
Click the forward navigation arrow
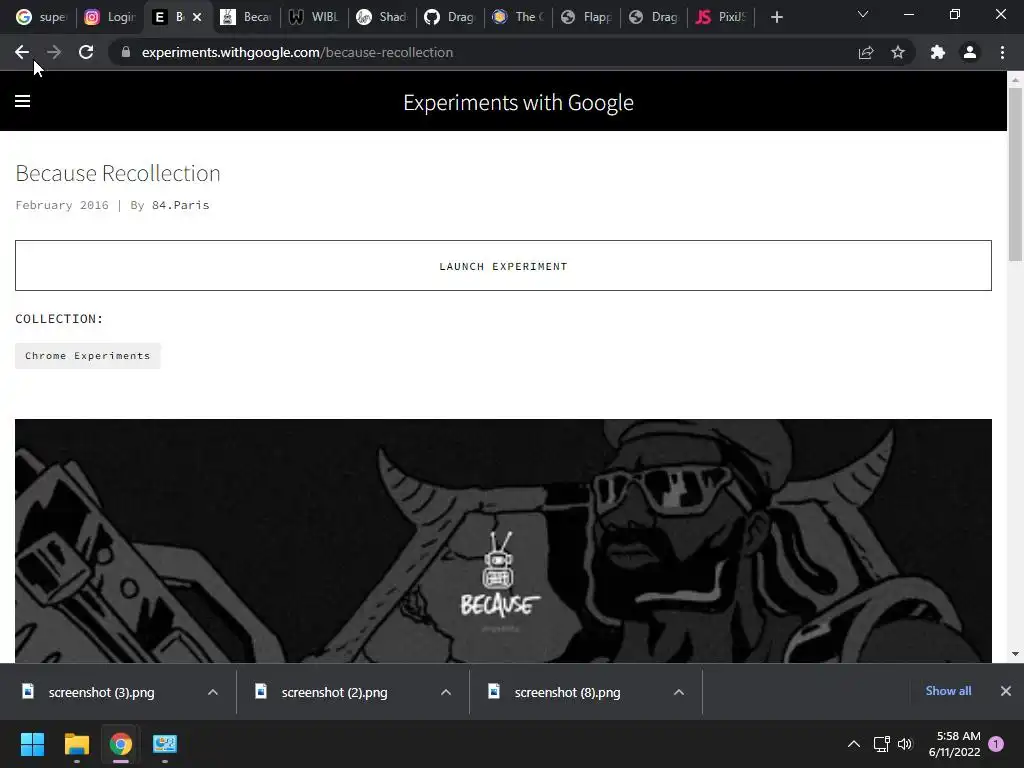pyautogui.click(x=54, y=52)
